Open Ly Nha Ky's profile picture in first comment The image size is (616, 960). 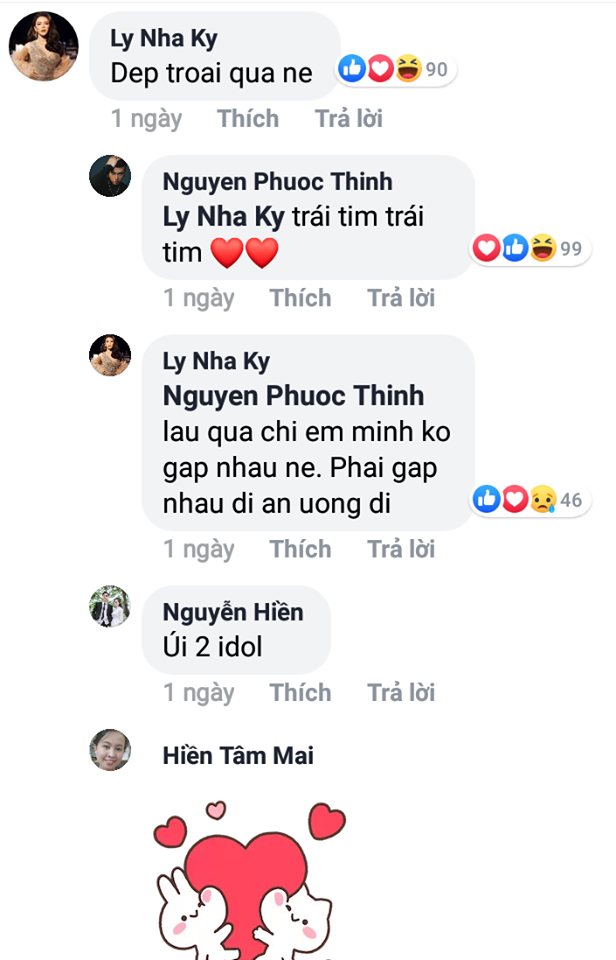pyautogui.click(x=44, y=48)
